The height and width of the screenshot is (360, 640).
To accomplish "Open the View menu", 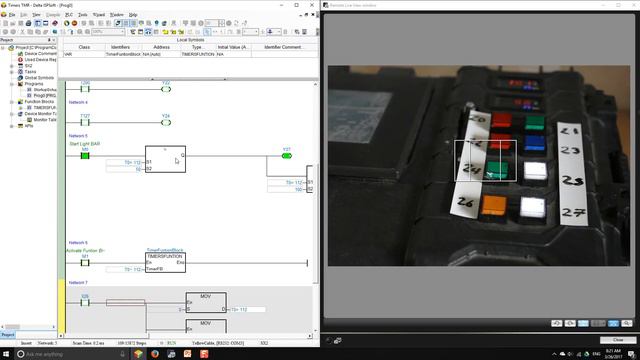I will click(36, 15).
